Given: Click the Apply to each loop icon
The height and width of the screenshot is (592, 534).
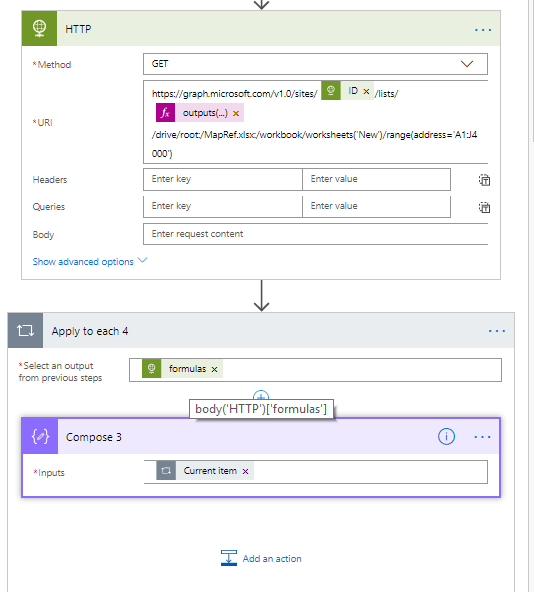Looking at the screenshot, I should [25, 330].
